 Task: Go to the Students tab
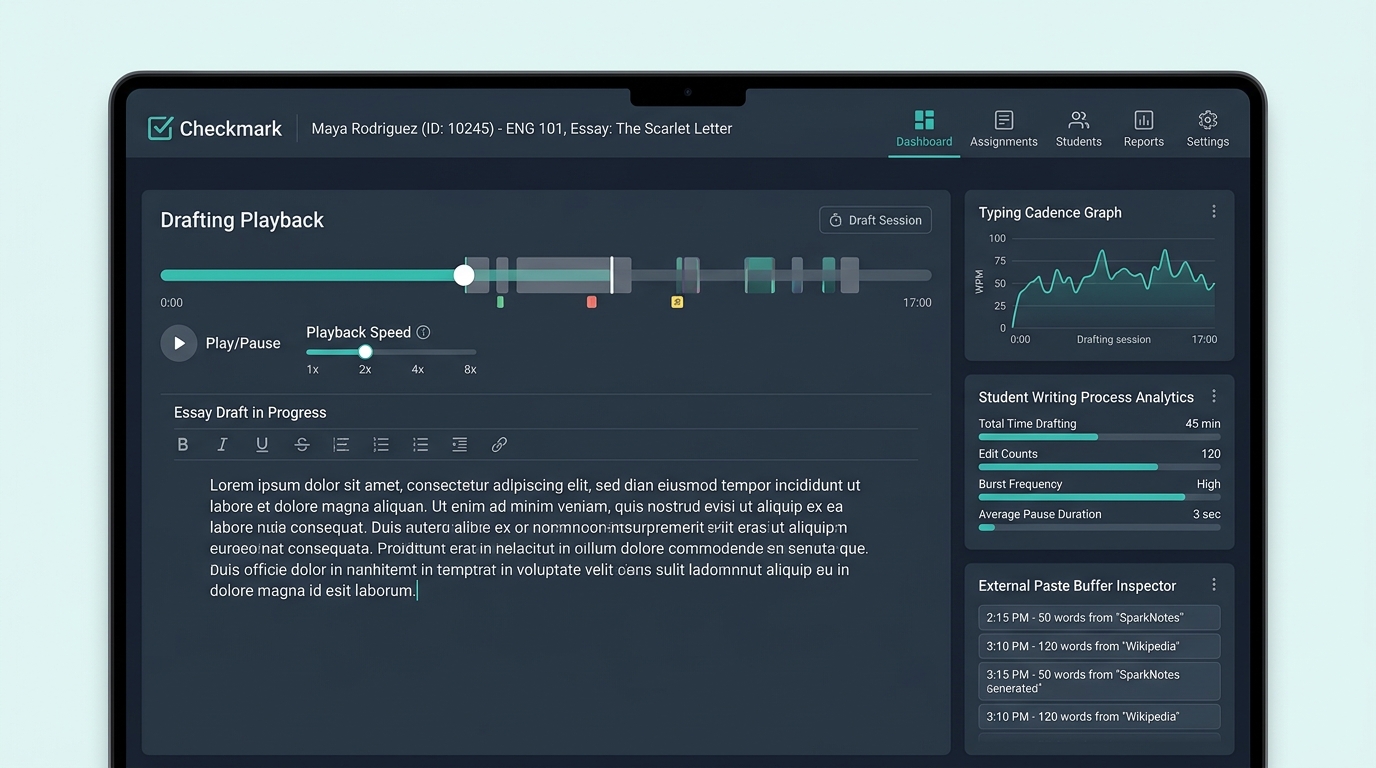[1079, 130]
